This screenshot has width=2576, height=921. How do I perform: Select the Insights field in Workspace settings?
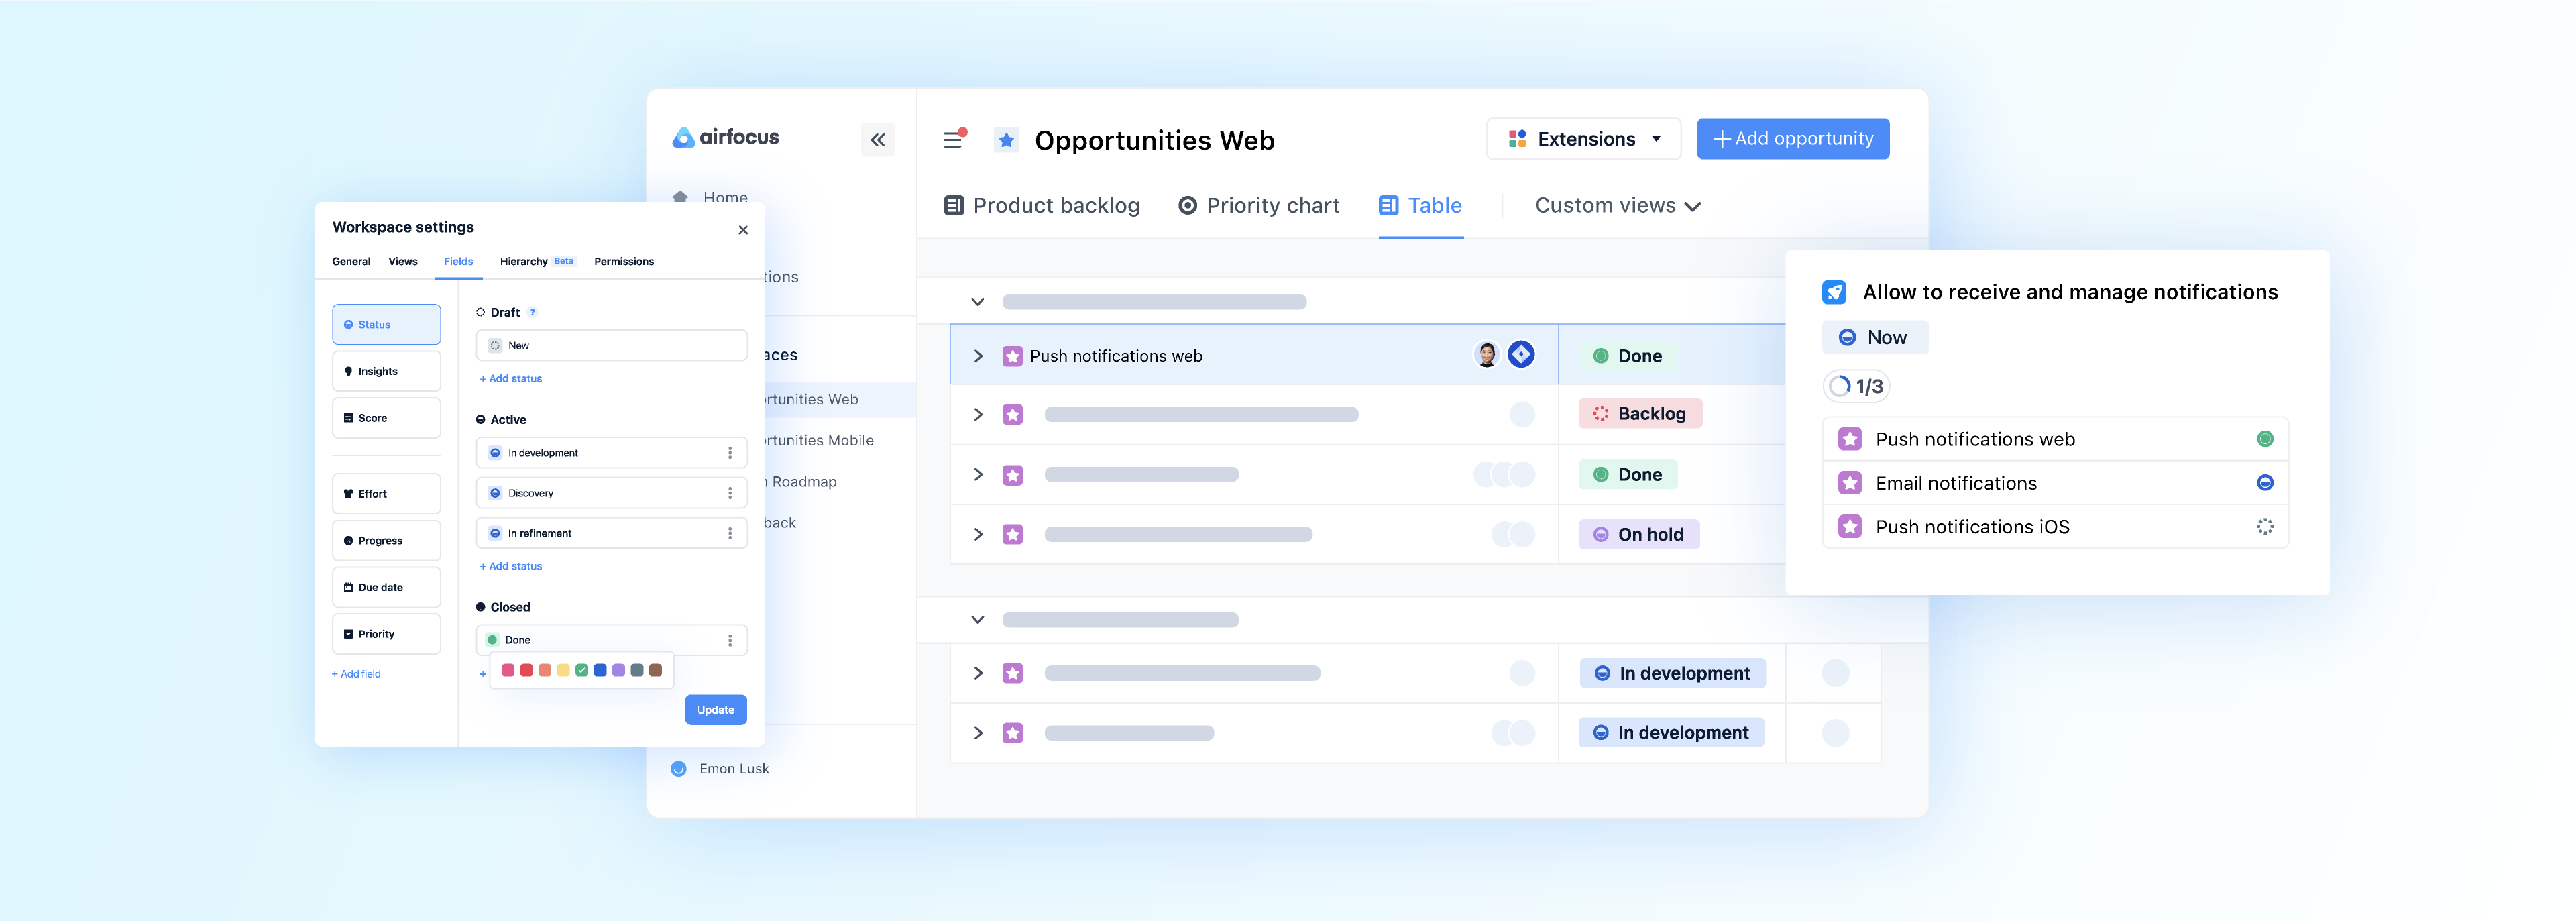[386, 370]
